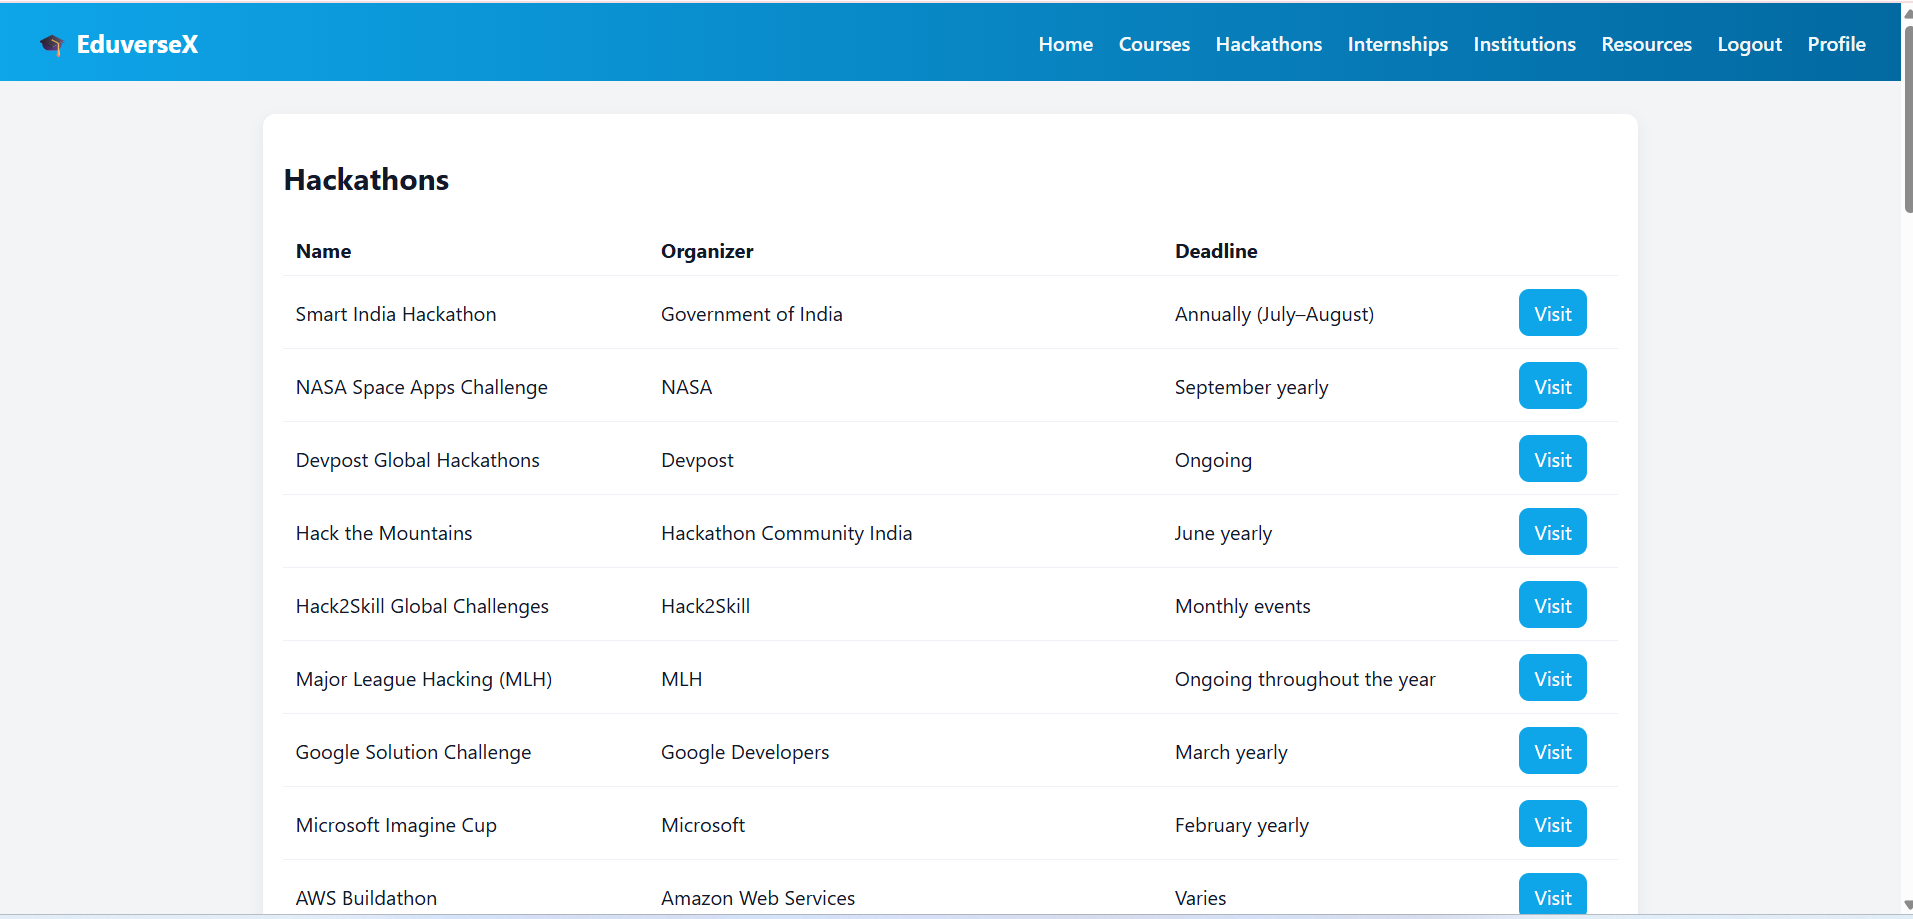Click the page vertical scrollbar thumb
Viewport: 1913px width, 919px height.
[1908, 118]
